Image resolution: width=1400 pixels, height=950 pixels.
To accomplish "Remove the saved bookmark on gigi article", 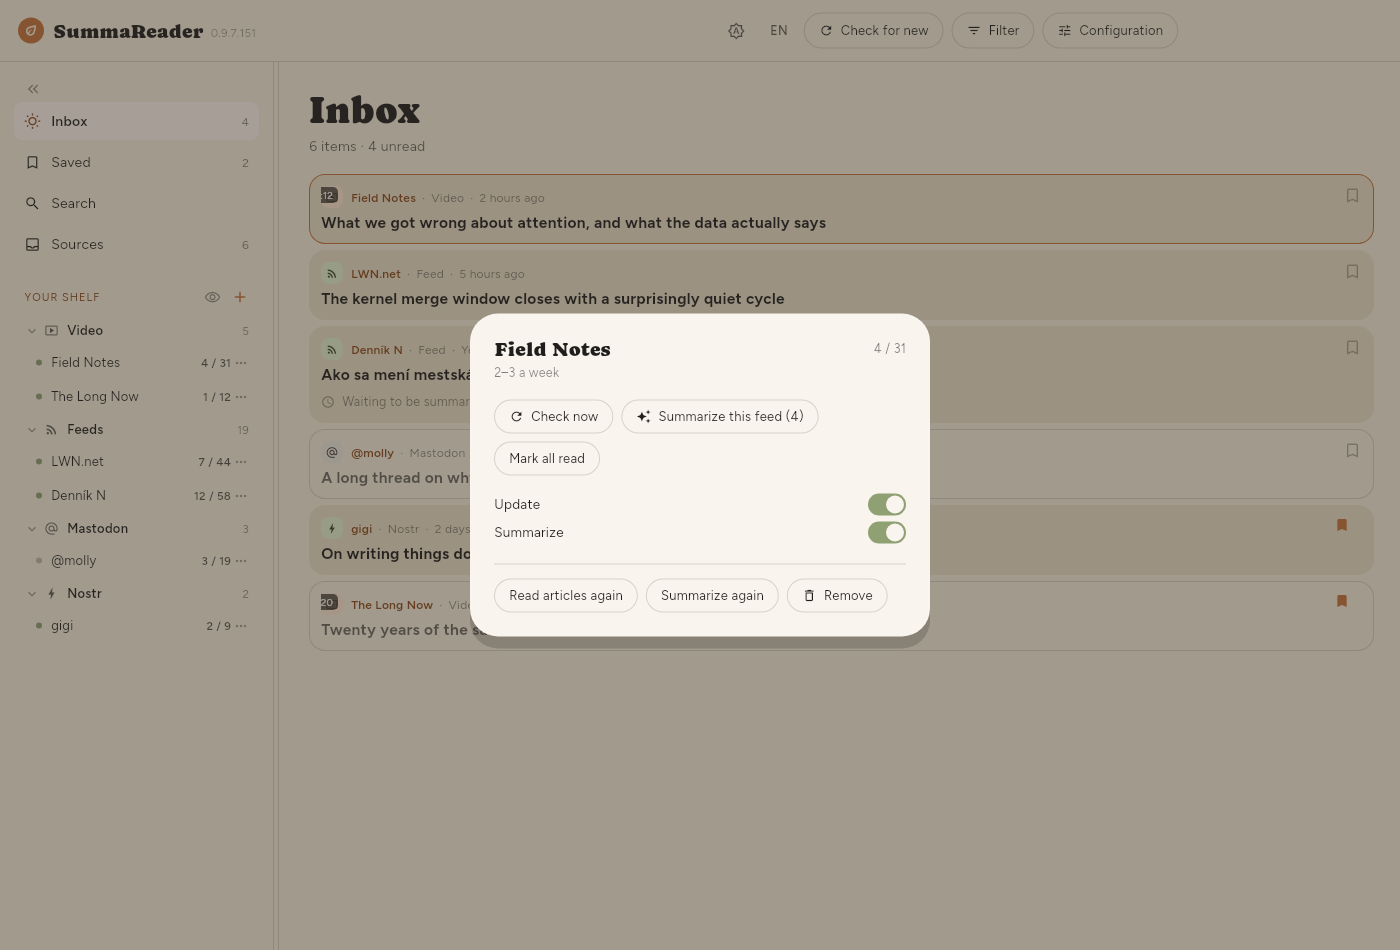I will [x=1342, y=525].
